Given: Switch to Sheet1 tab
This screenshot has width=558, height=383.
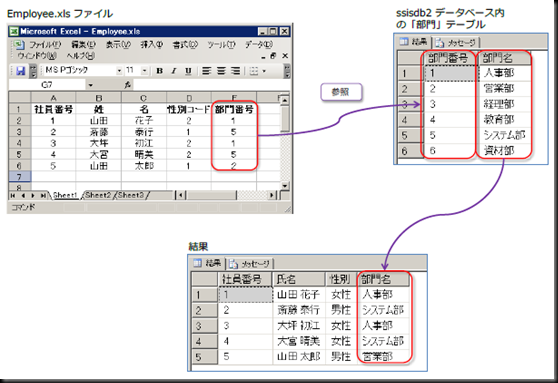Looking at the screenshot, I should 65,195.
